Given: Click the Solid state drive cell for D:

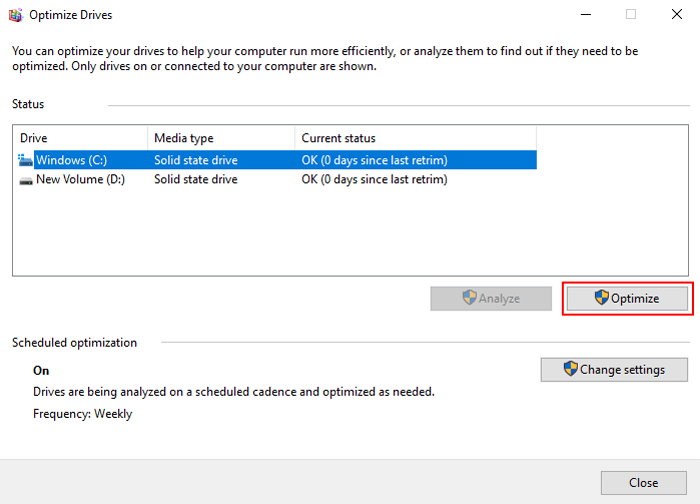Looking at the screenshot, I should pyautogui.click(x=195, y=180).
